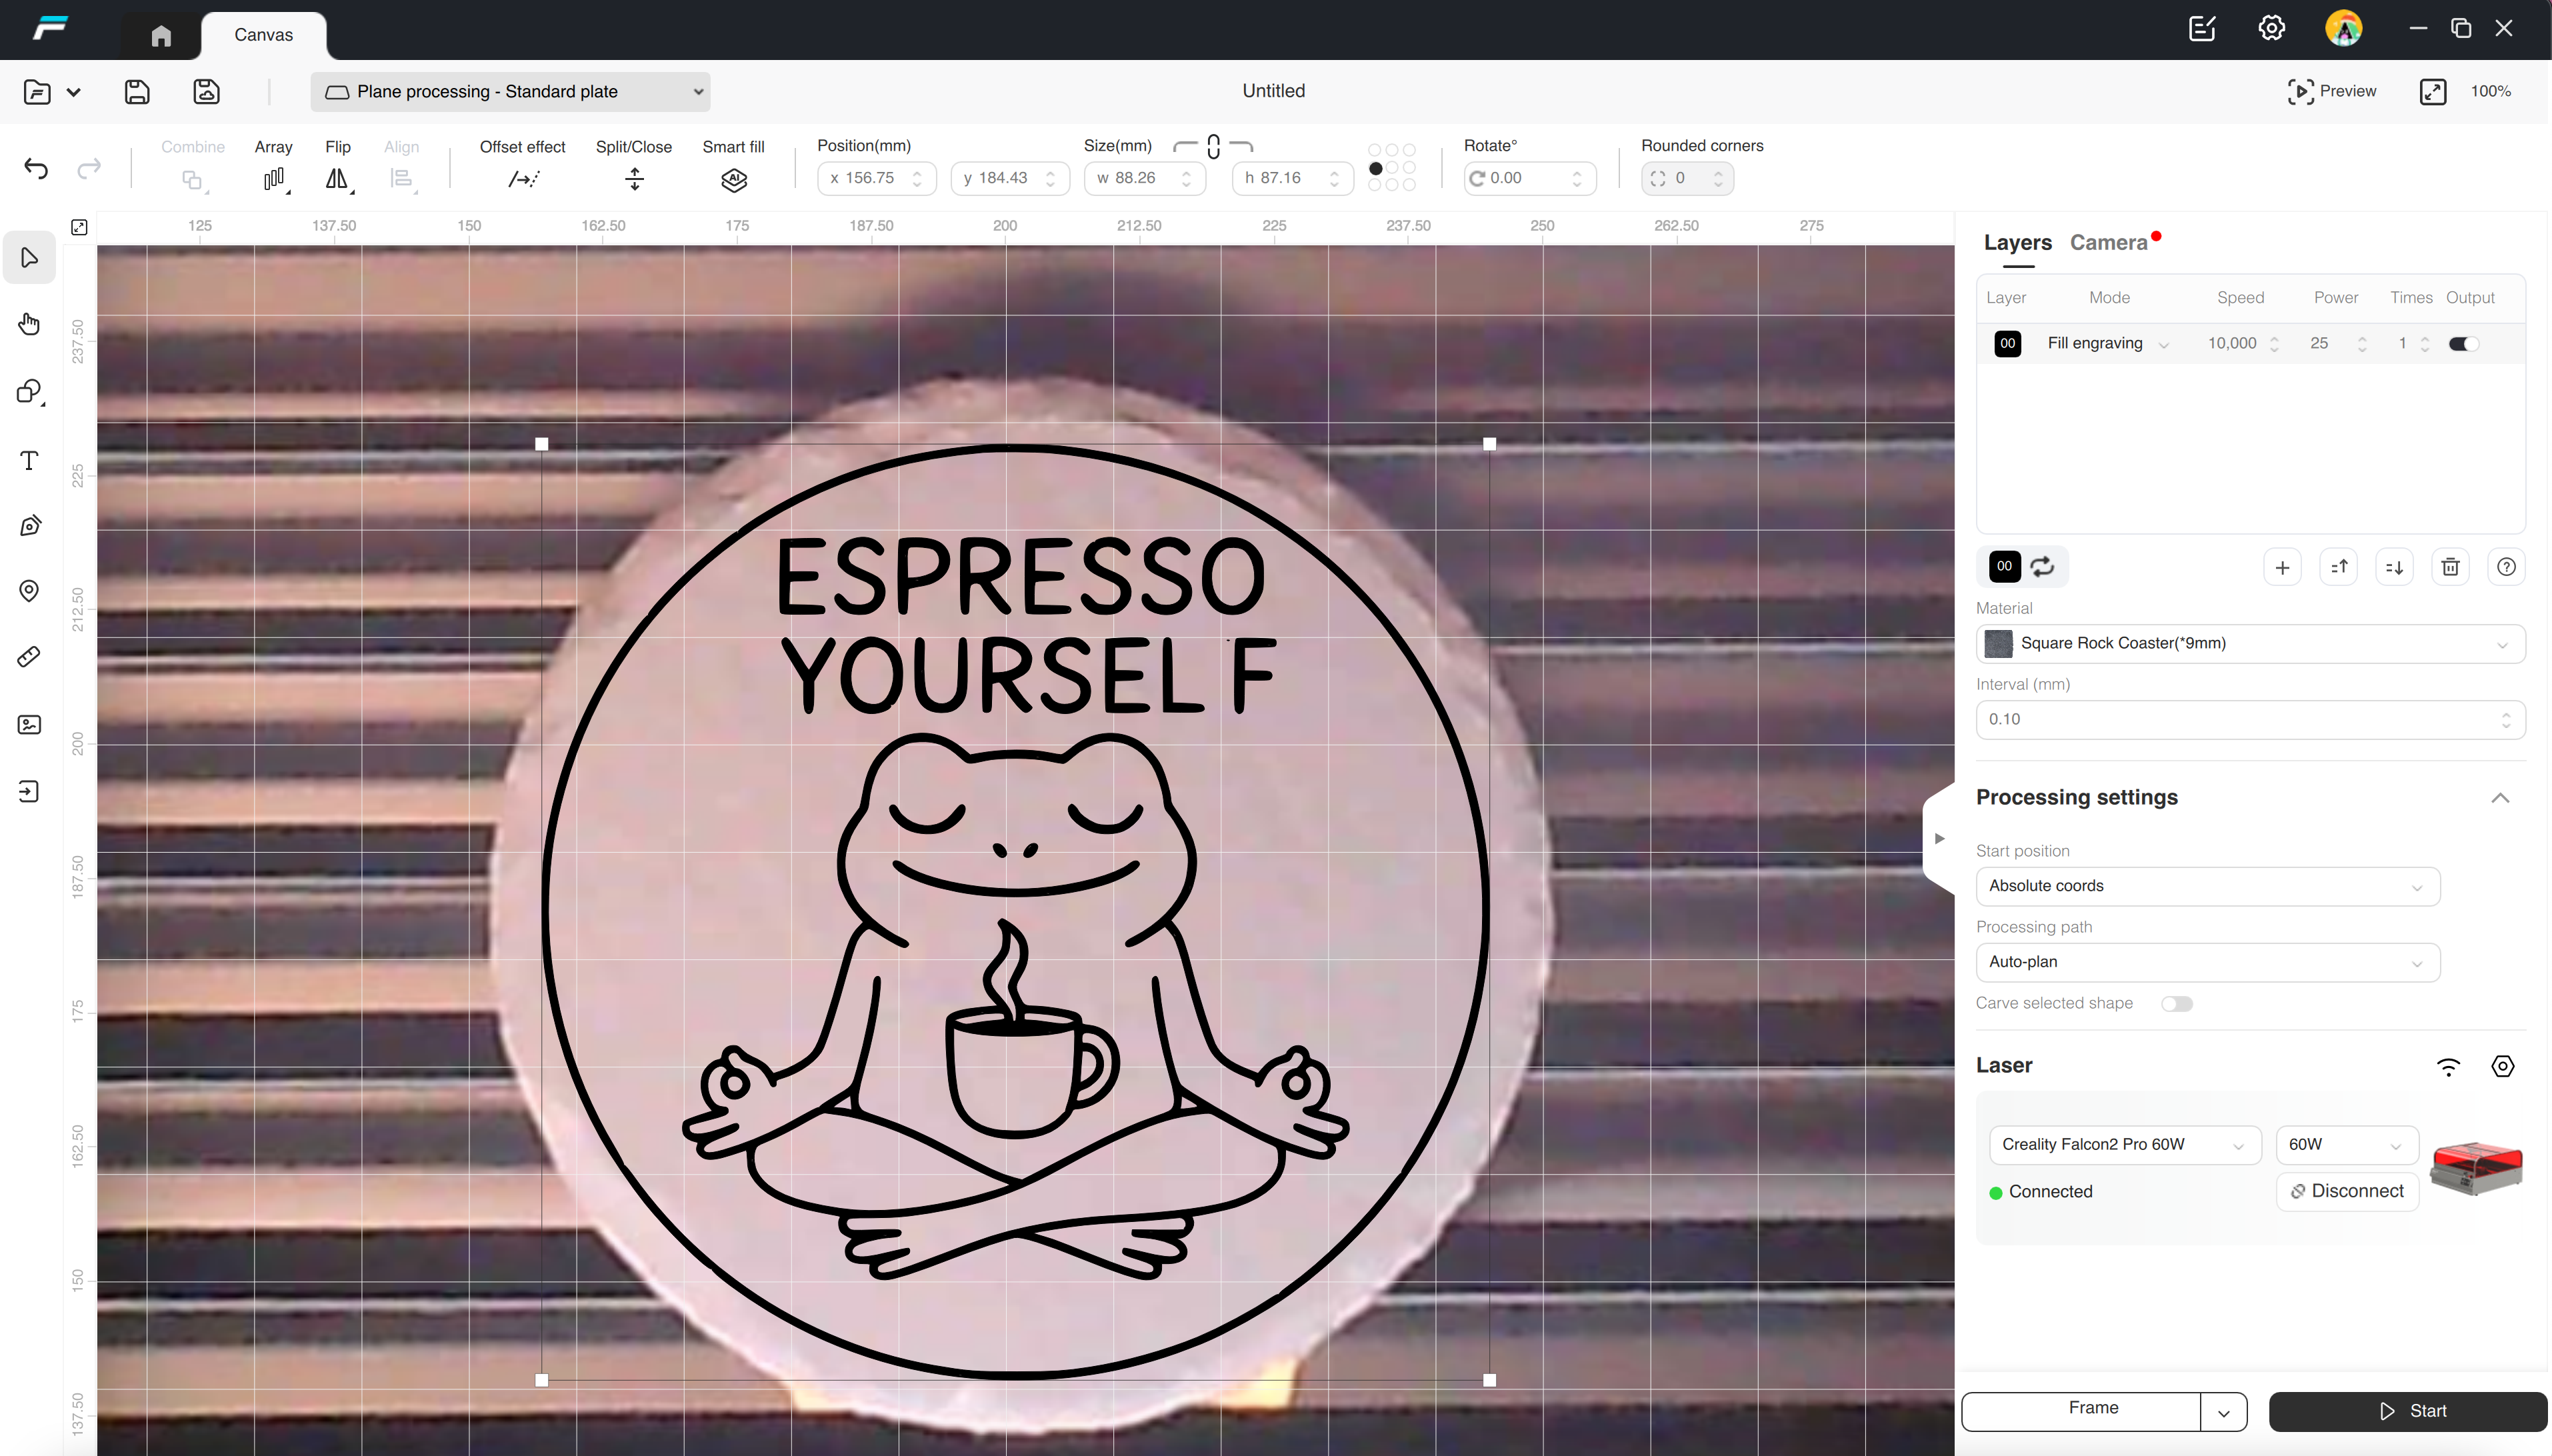This screenshot has height=1456, width=2552.
Task: Click the Start button
Action: click(2408, 1411)
